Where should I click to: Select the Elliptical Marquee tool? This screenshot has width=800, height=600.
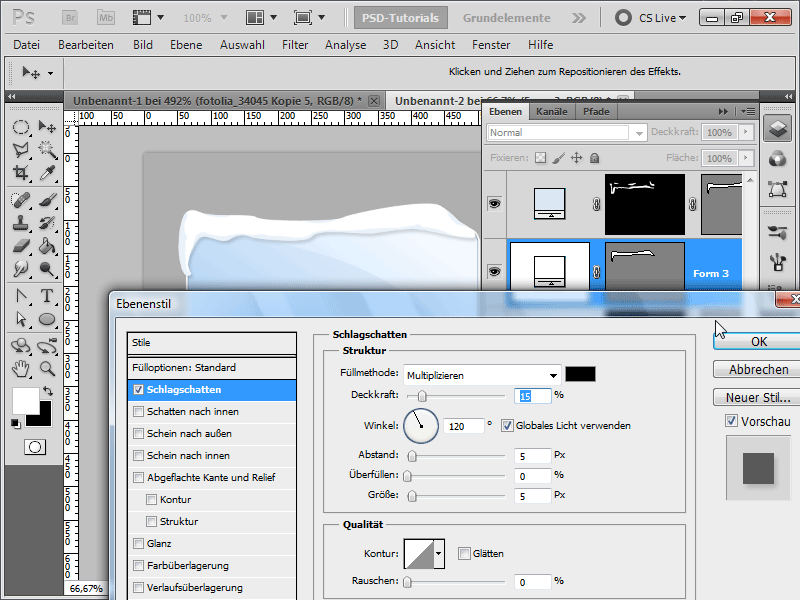(20, 127)
